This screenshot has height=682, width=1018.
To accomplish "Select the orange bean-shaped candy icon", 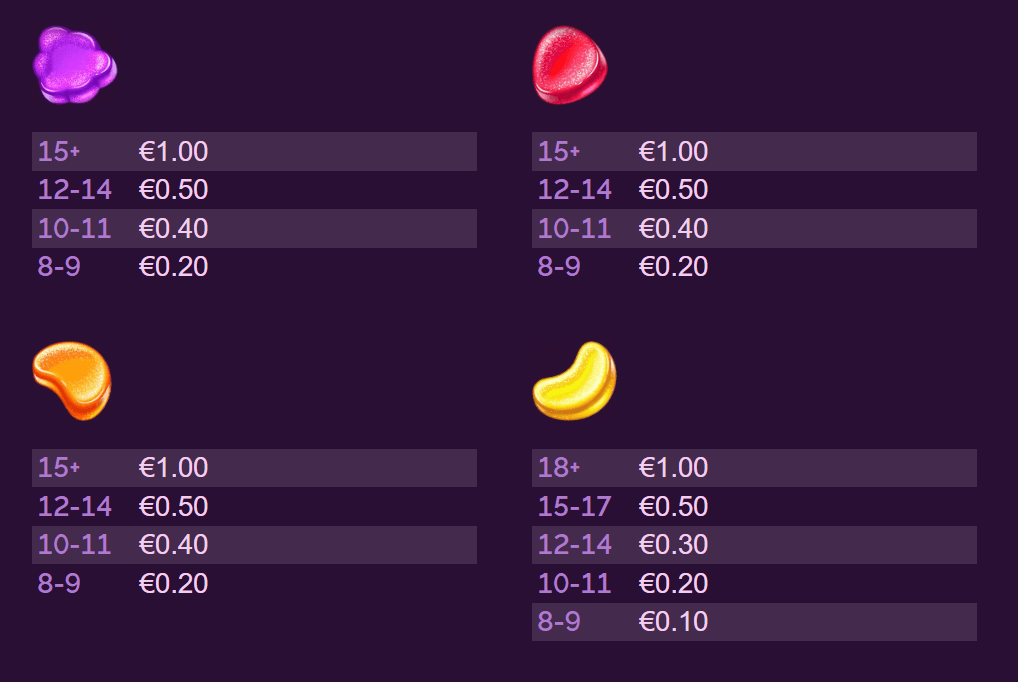I will click(x=72, y=381).
